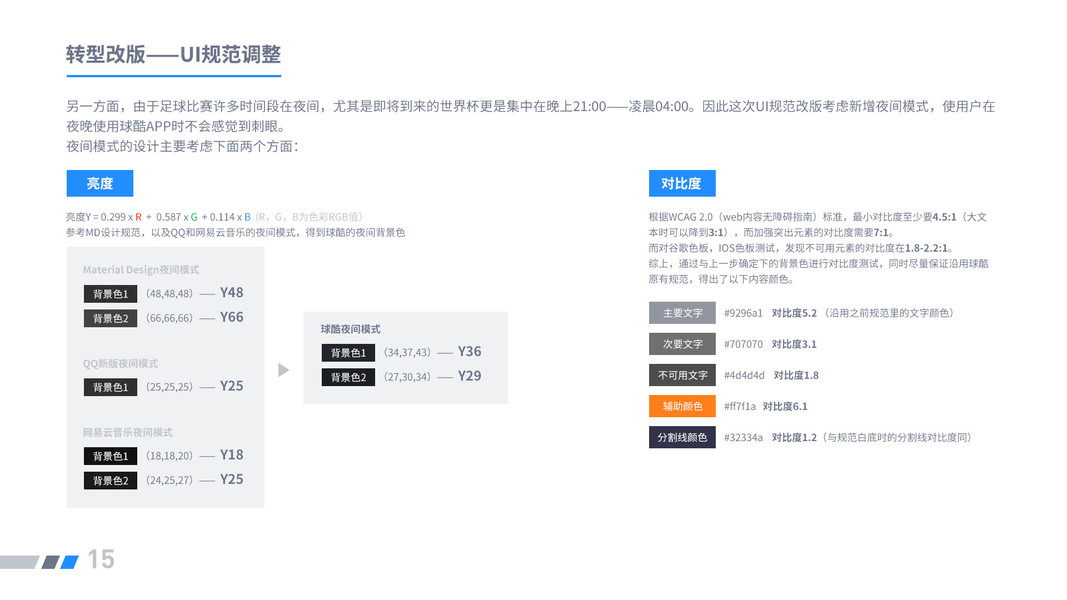Click the 对比度5.2 text

(794, 313)
